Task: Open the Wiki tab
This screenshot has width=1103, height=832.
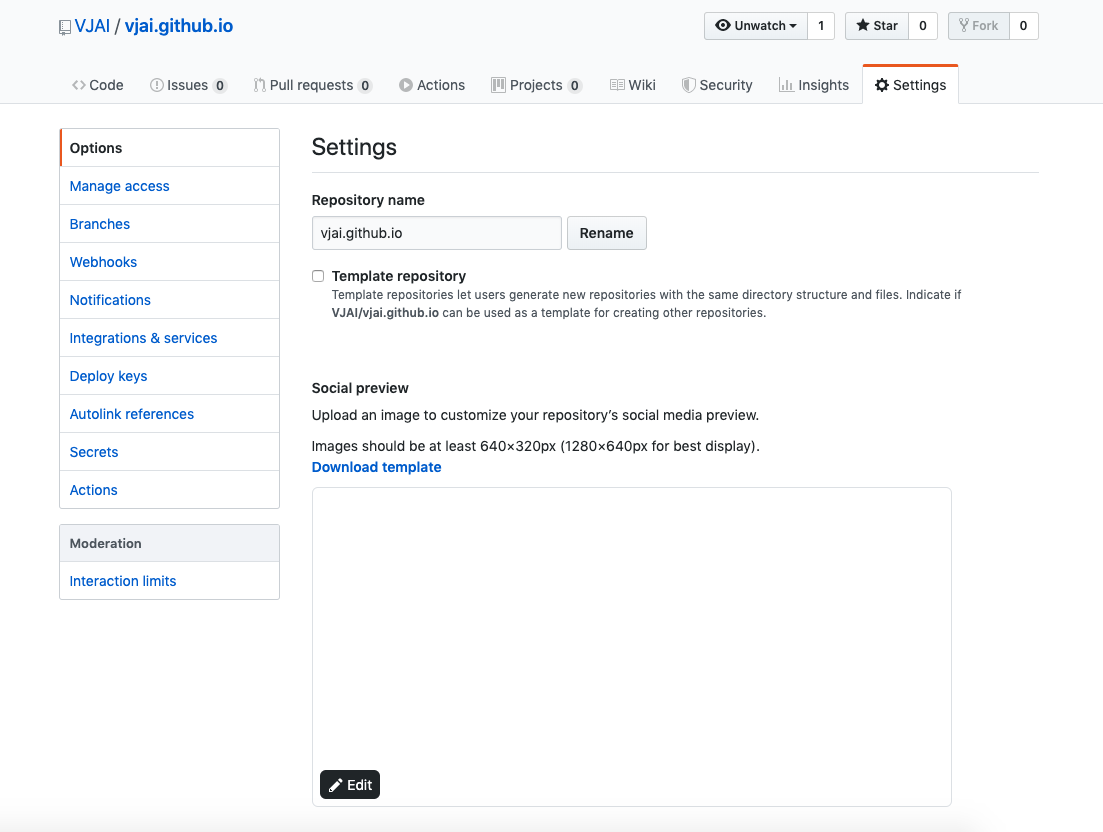Action: pyautogui.click(x=633, y=85)
